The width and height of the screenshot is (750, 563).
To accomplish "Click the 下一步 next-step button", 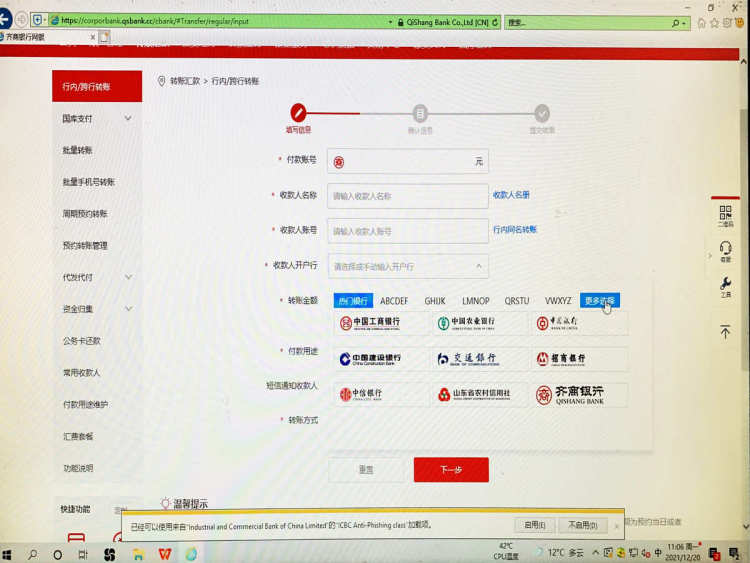I will click(451, 470).
